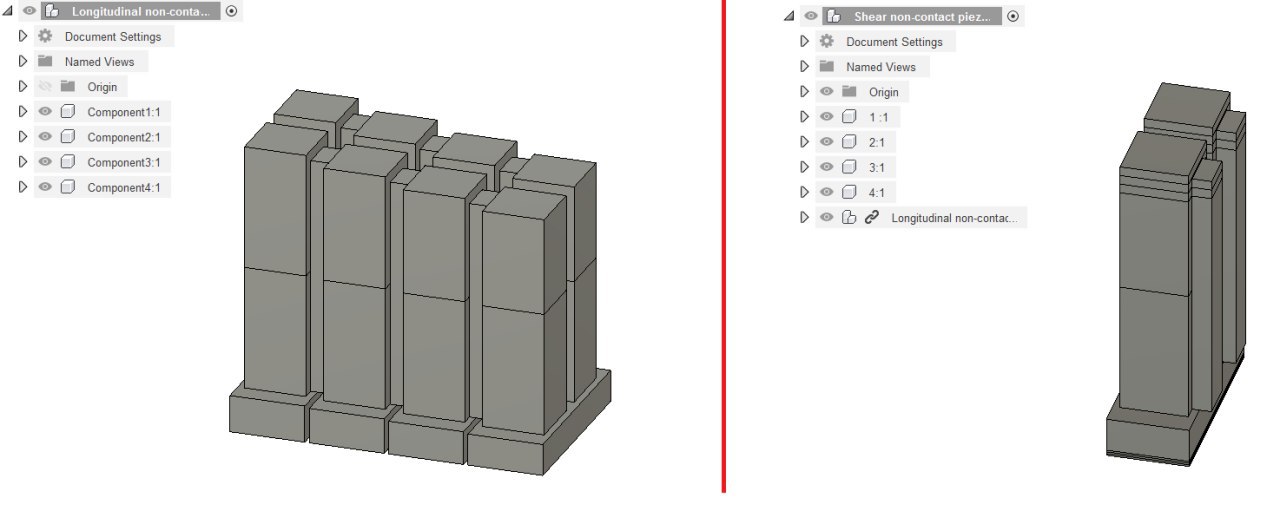Click the Document Settings gear in Longitudinal tree
The image size is (1280, 524).
click(x=45, y=36)
